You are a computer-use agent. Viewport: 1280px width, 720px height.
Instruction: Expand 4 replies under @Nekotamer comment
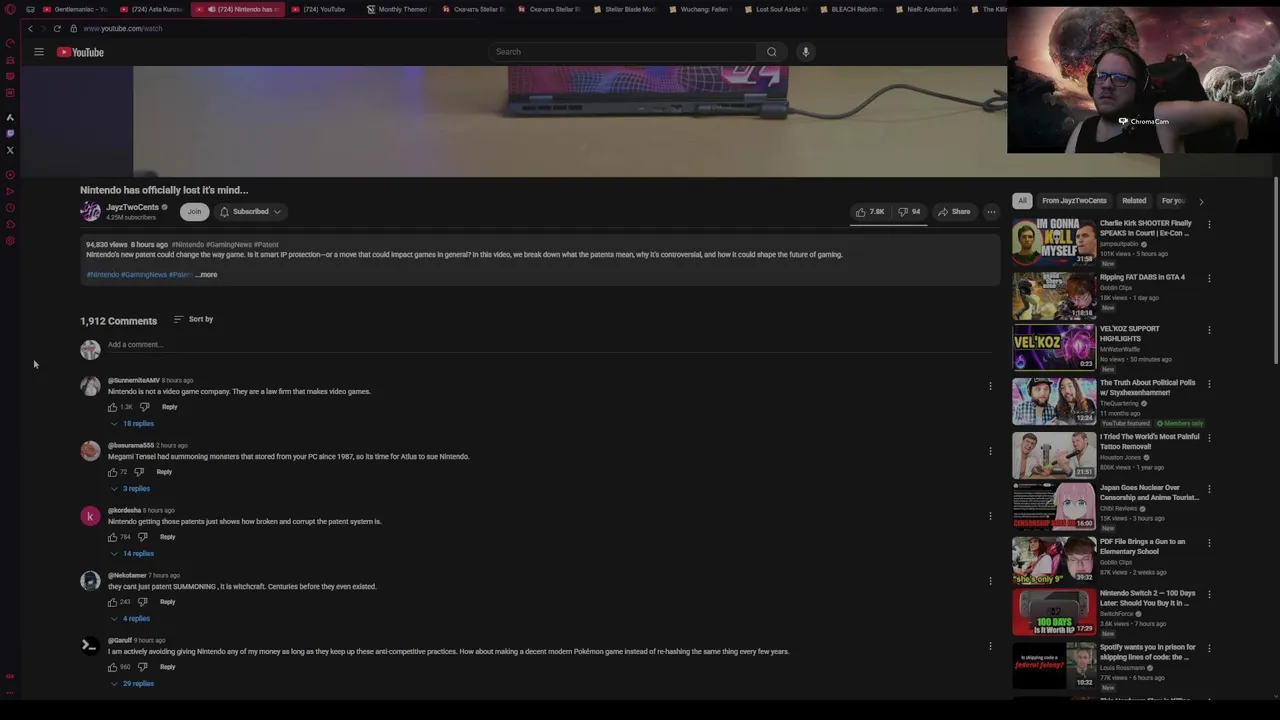click(x=130, y=619)
